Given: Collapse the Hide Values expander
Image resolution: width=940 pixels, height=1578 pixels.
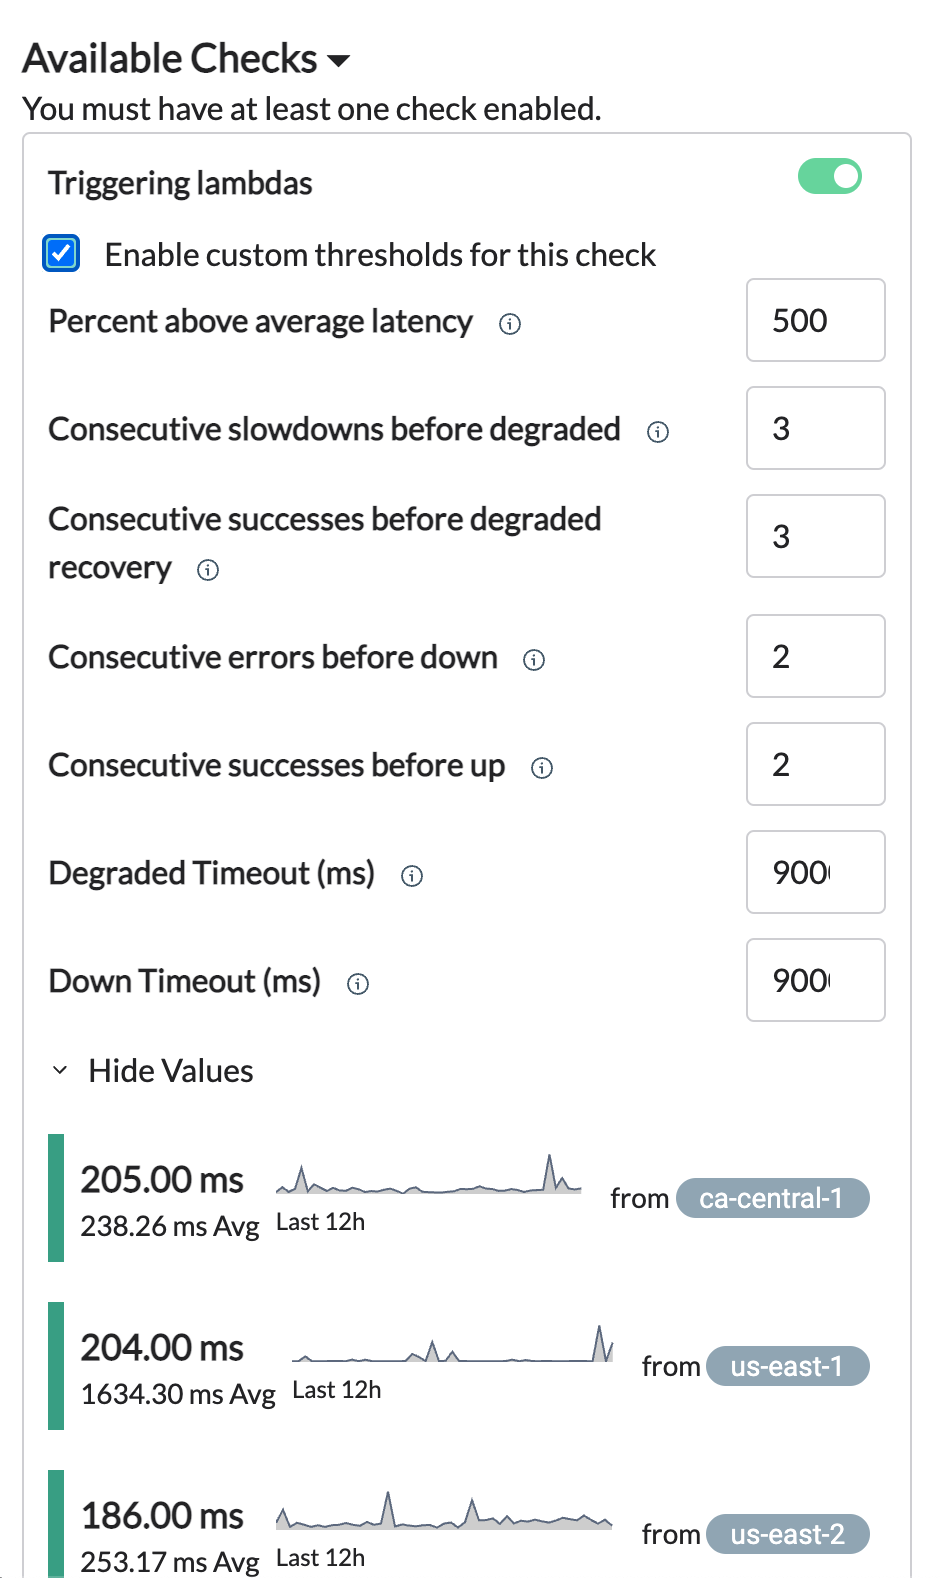Looking at the screenshot, I should point(61,1071).
